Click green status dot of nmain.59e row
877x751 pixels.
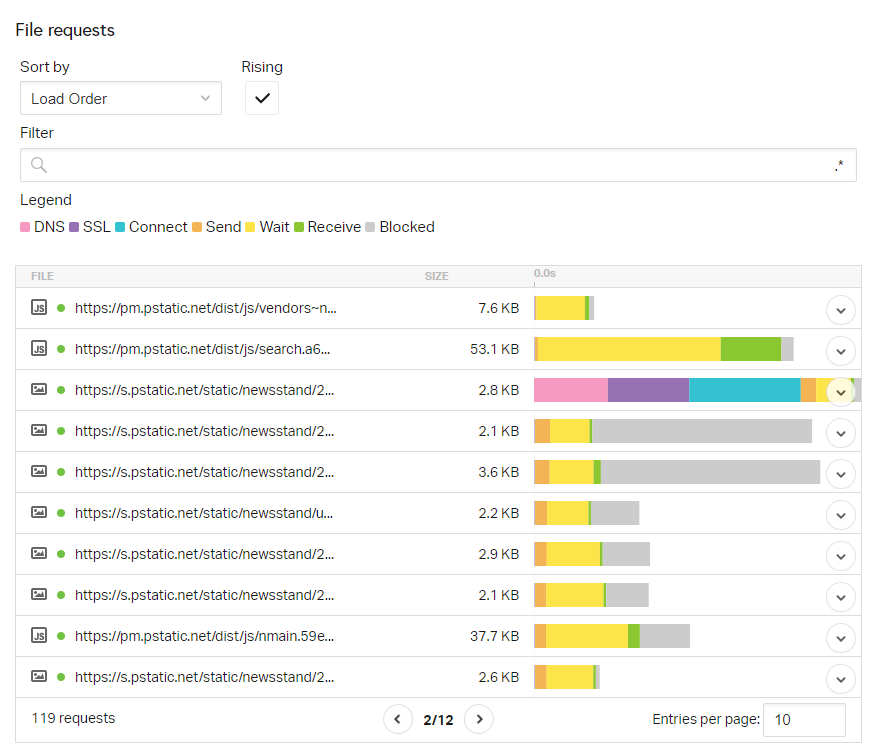(x=61, y=636)
